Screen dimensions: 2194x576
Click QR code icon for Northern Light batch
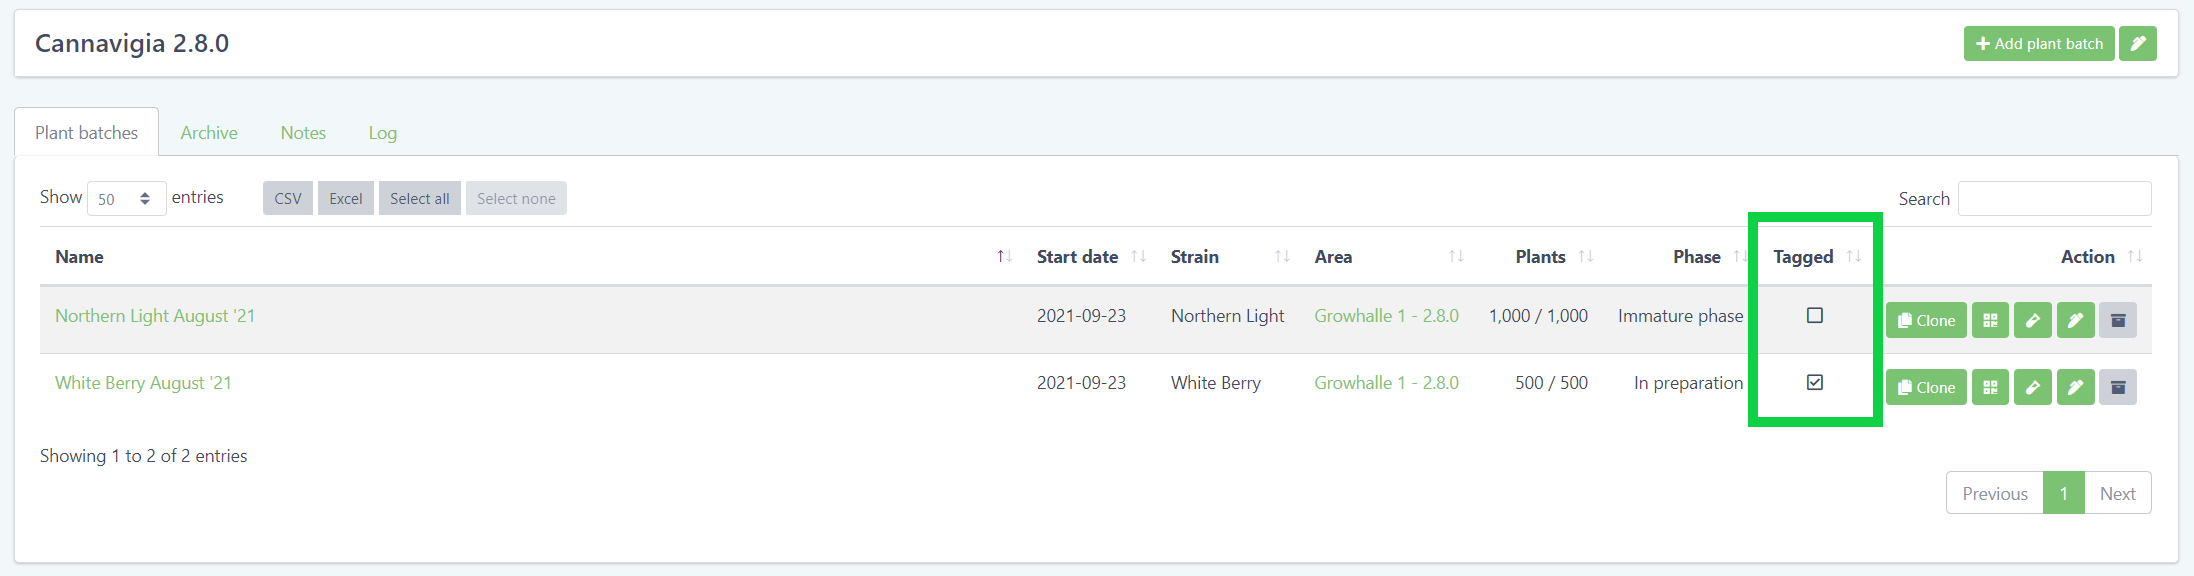[1990, 321]
